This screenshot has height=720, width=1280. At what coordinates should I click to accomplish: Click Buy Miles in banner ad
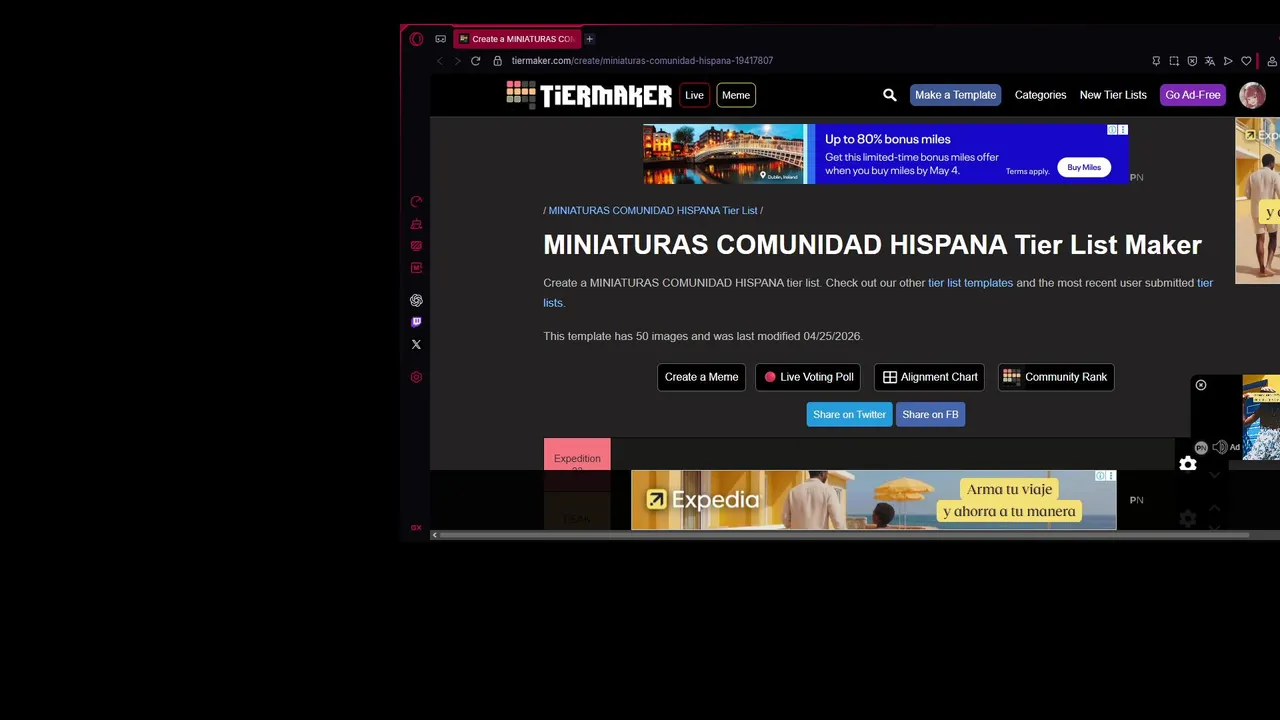coord(1084,167)
